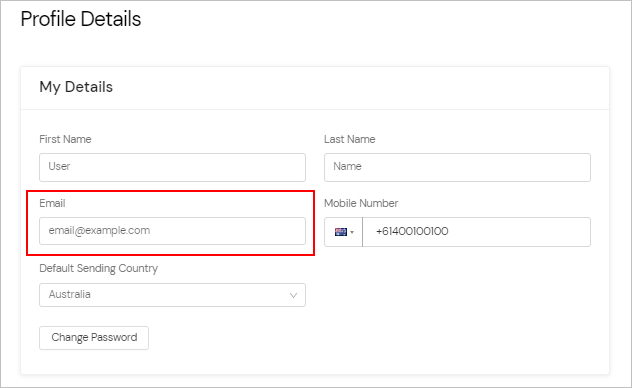Select the Email input field

click(173, 231)
